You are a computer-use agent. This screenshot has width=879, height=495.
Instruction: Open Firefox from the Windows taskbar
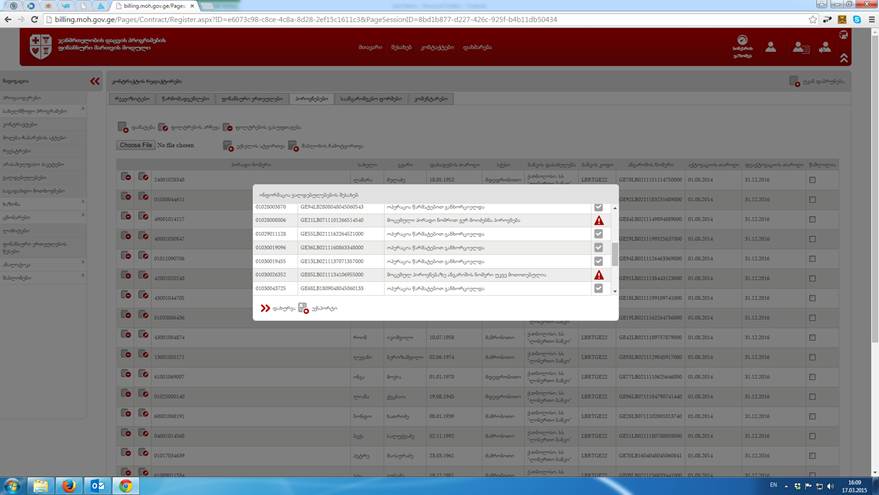tap(68, 485)
